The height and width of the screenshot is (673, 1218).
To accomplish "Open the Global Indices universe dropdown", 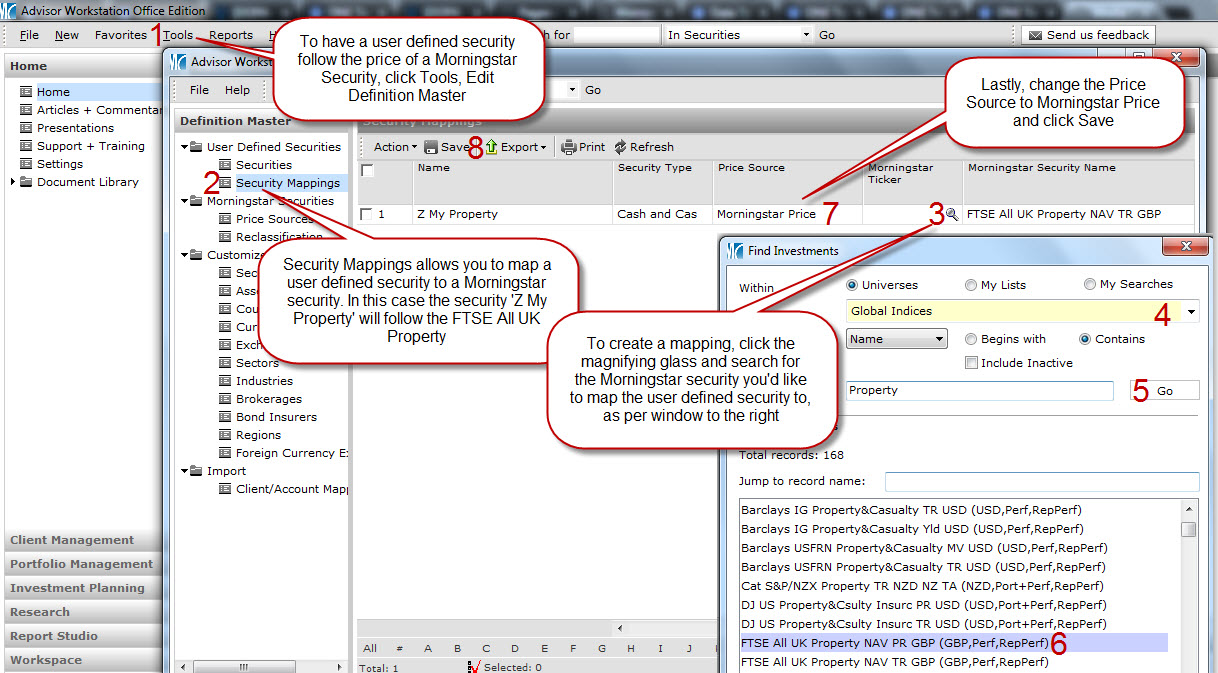I will 1190,312.
